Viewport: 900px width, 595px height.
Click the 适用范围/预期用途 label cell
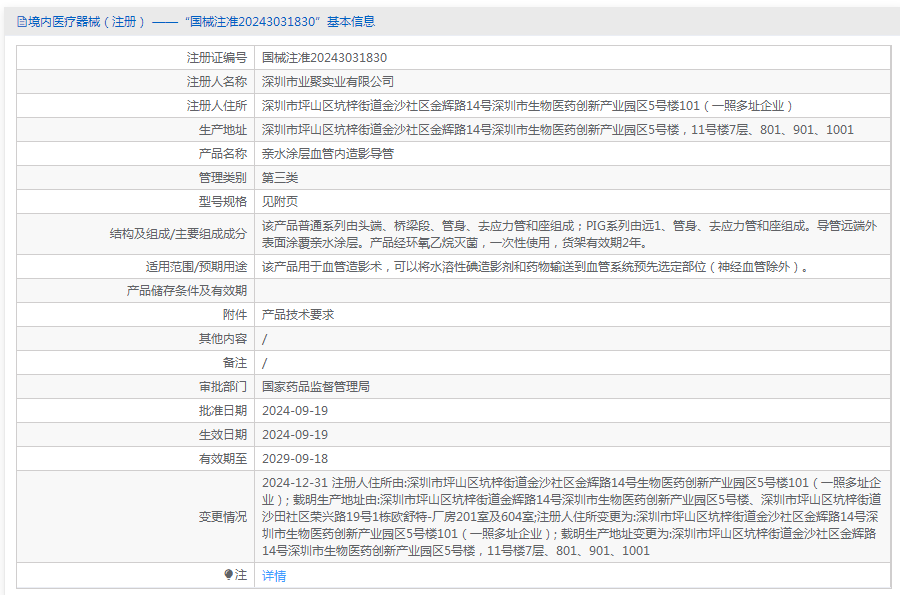coord(135,267)
